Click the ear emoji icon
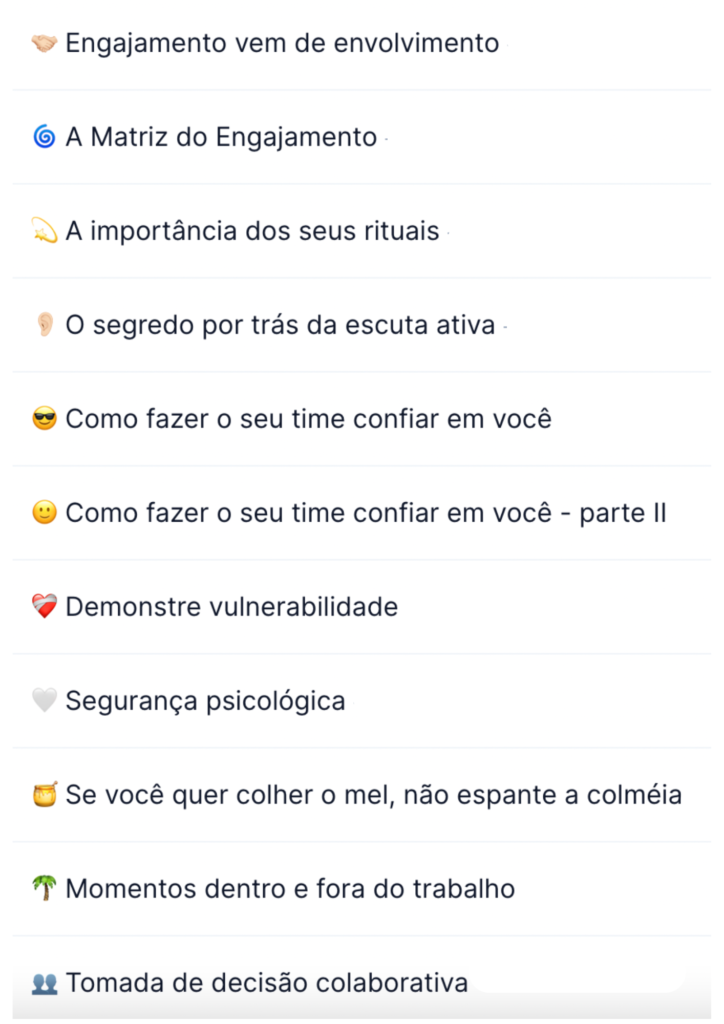This screenshot has height=1024, width=724. pos(44,325)
